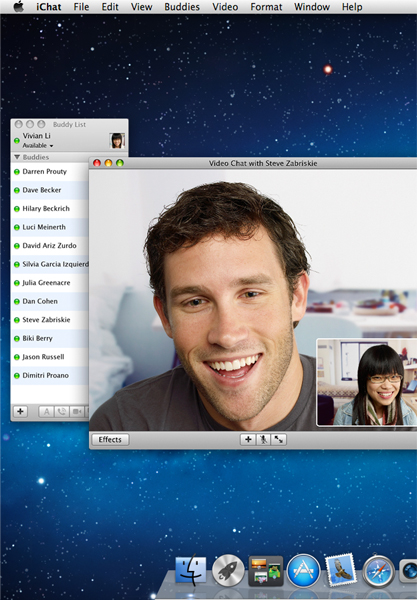Screen dimensions: 417x600
Task: Add a participant to the video chat
Action: (x=248, y=440)
